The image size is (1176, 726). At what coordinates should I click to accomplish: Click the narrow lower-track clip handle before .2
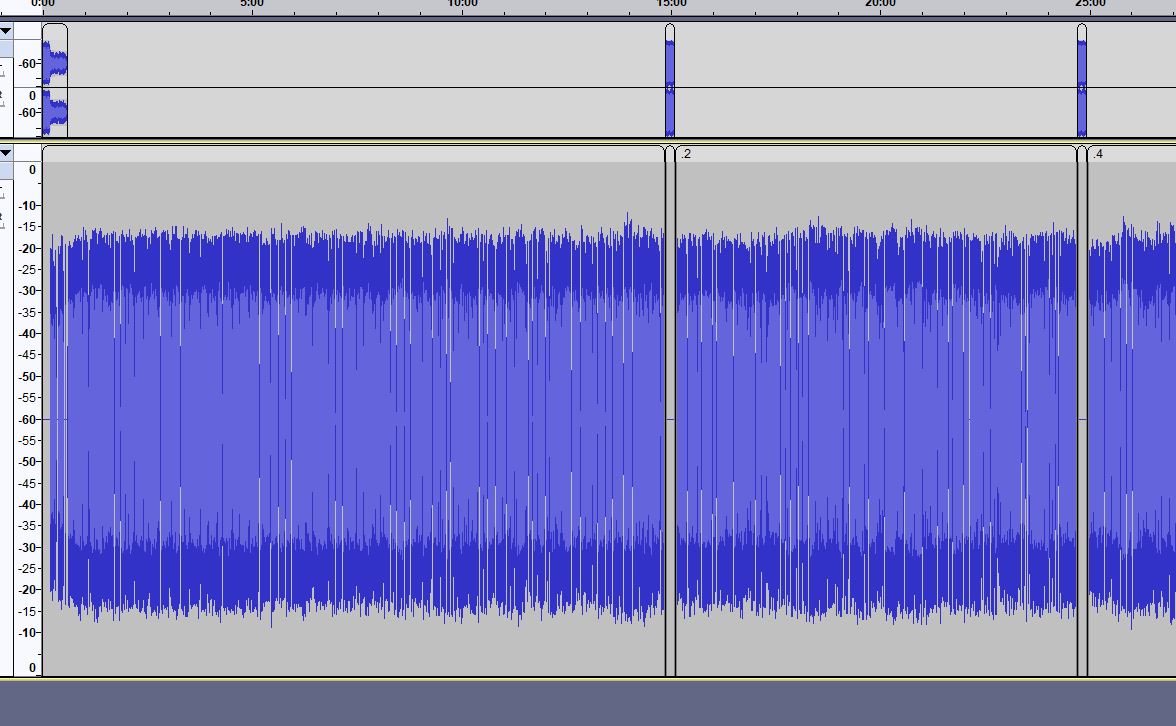[x=670, y=154]
